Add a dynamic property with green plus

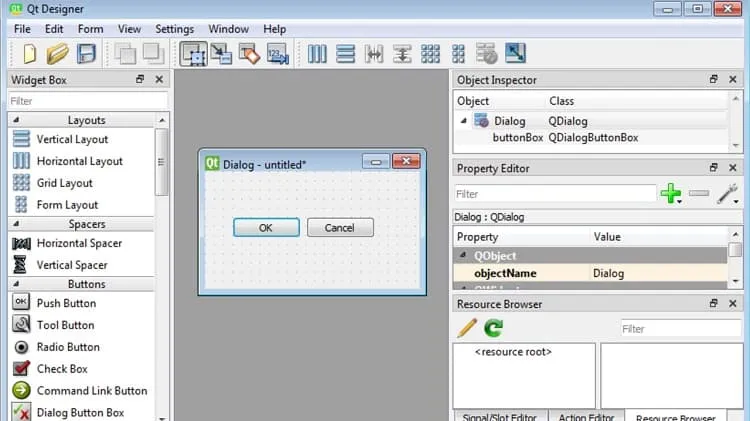coord(671,193)
